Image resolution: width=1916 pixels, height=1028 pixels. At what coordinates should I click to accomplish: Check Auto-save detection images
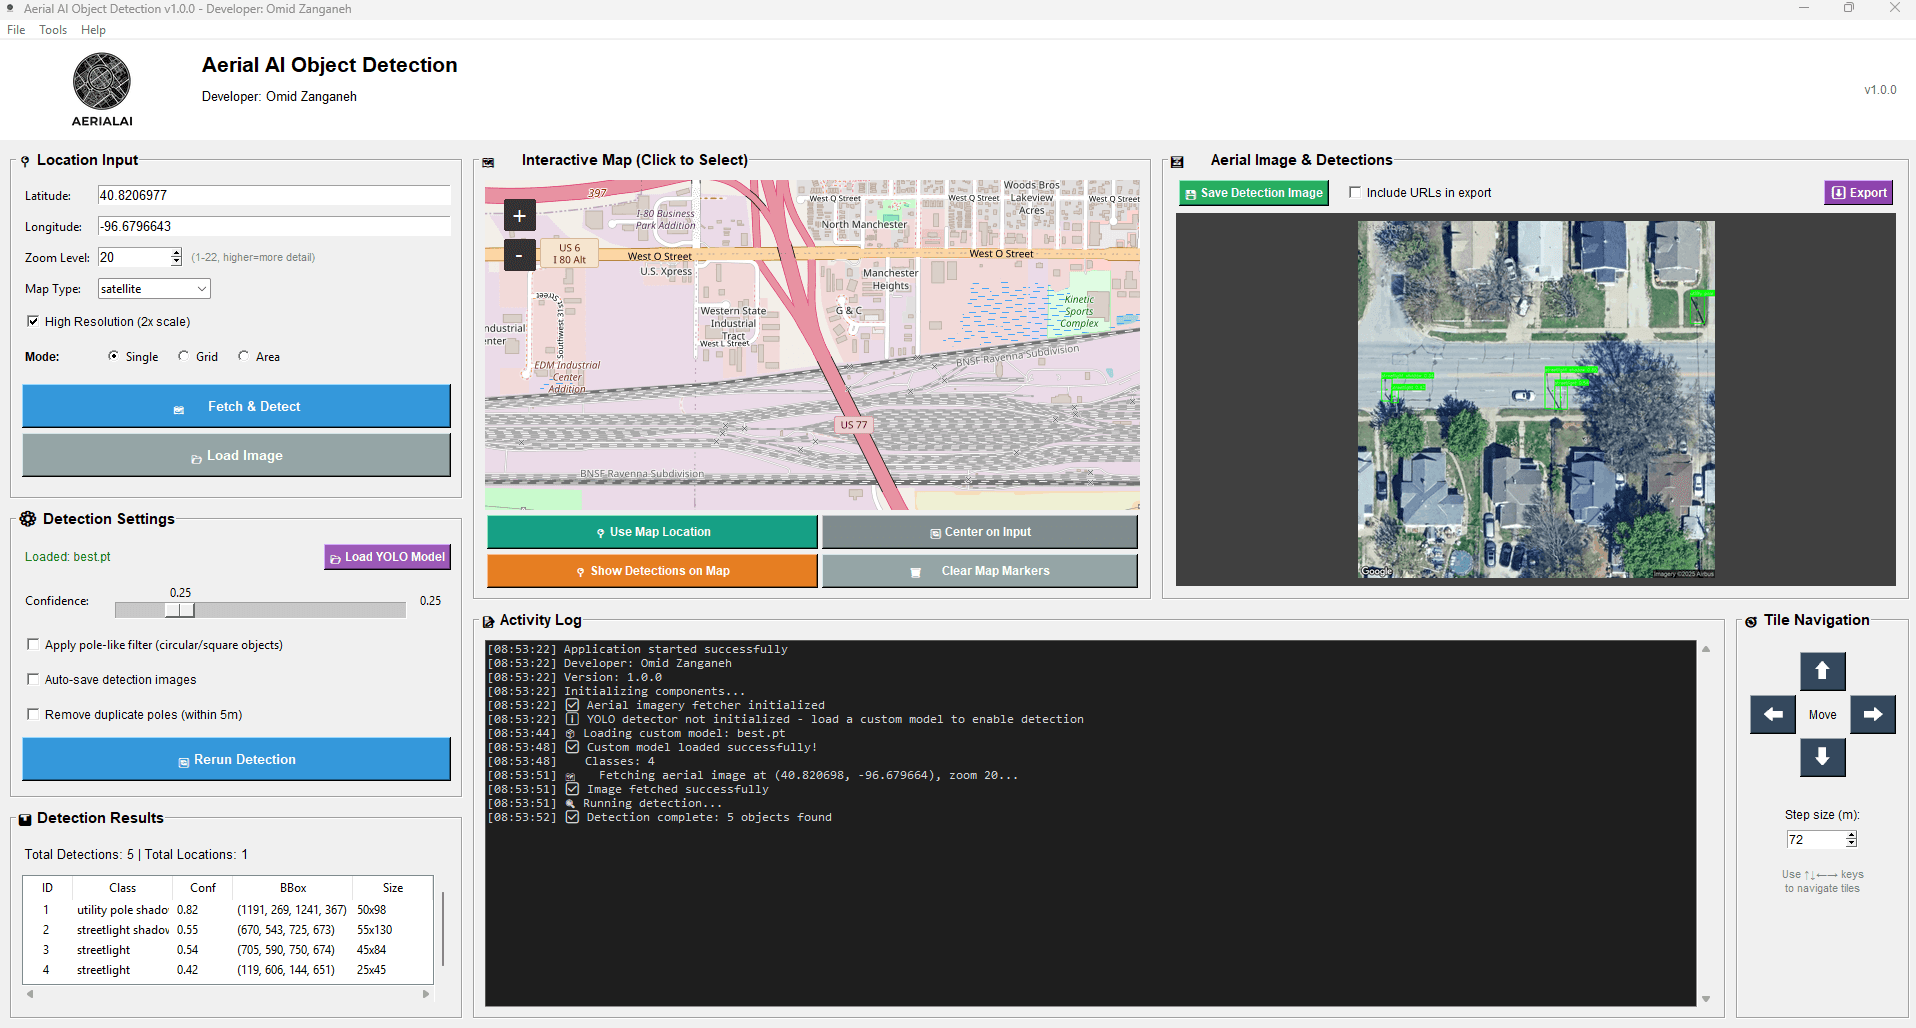pos(33,679)
